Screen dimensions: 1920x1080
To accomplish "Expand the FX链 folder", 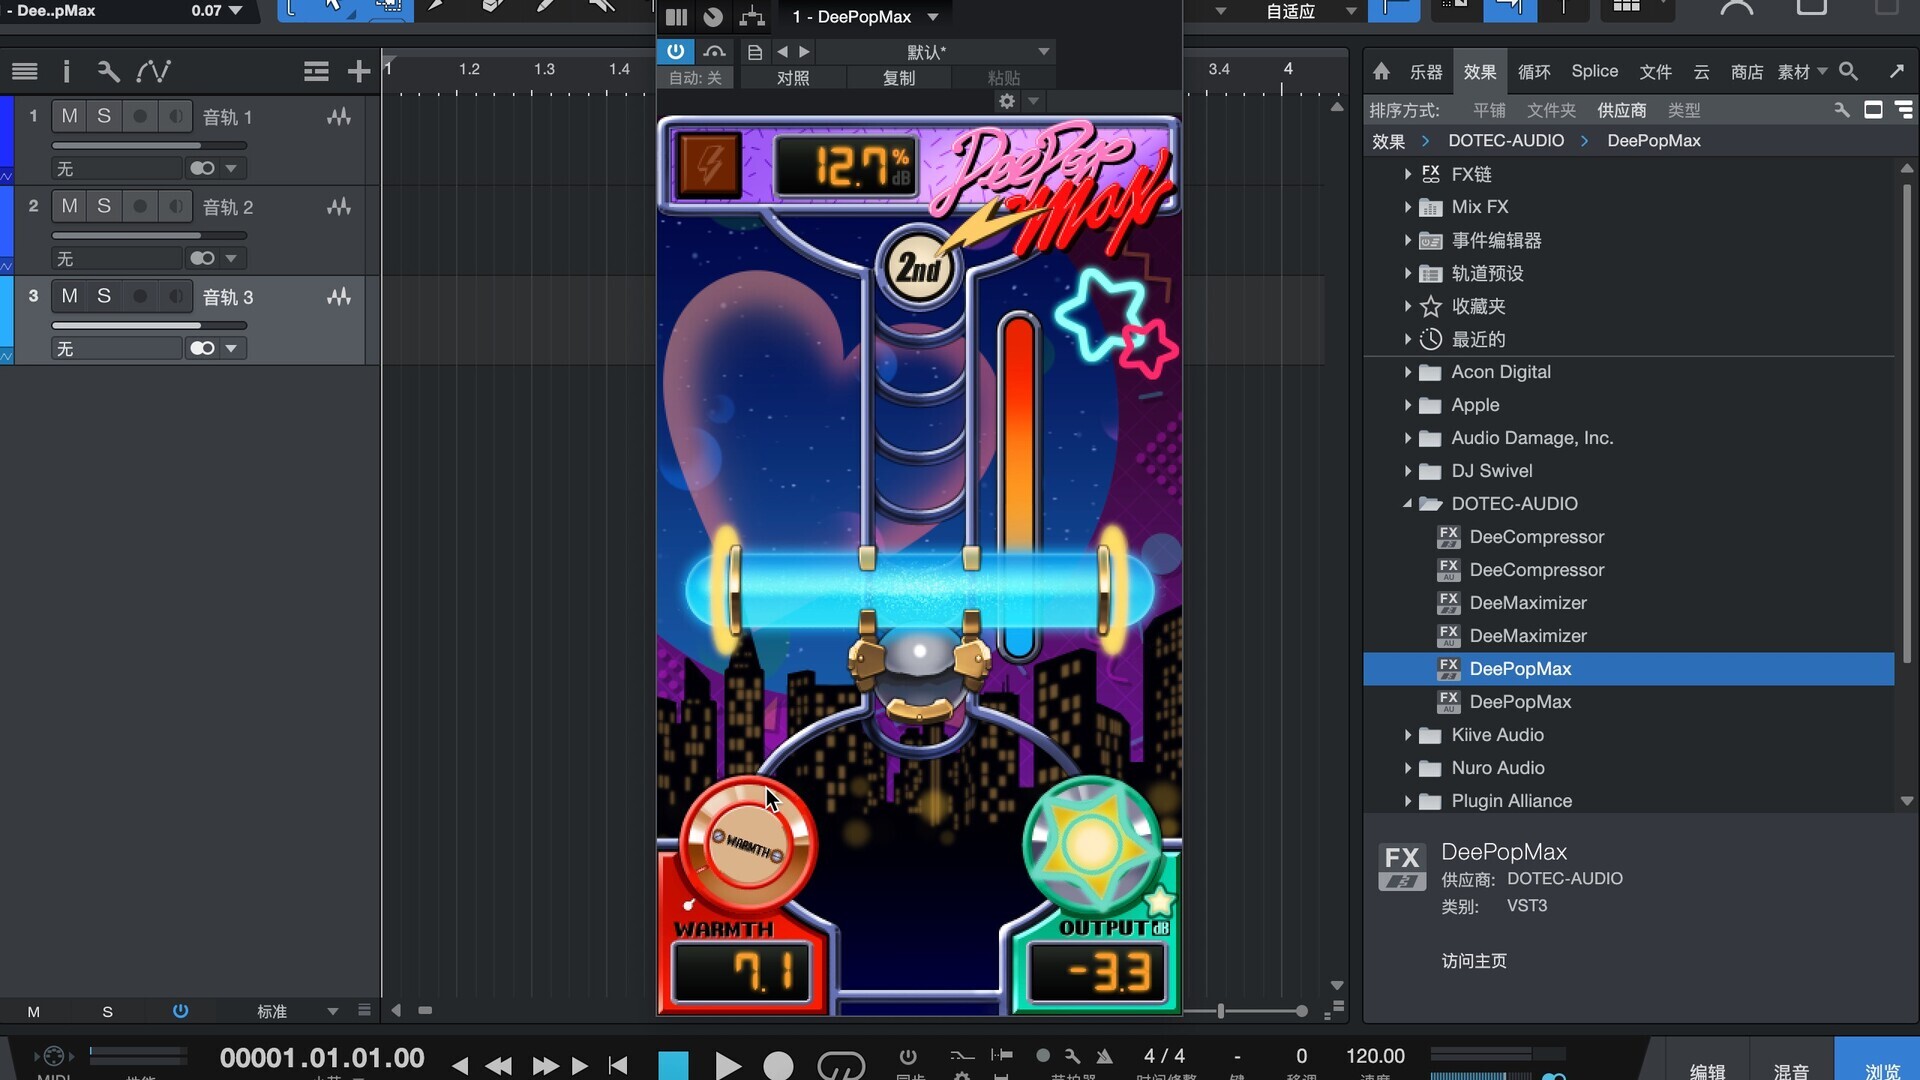I will (x=1407, y=174).
